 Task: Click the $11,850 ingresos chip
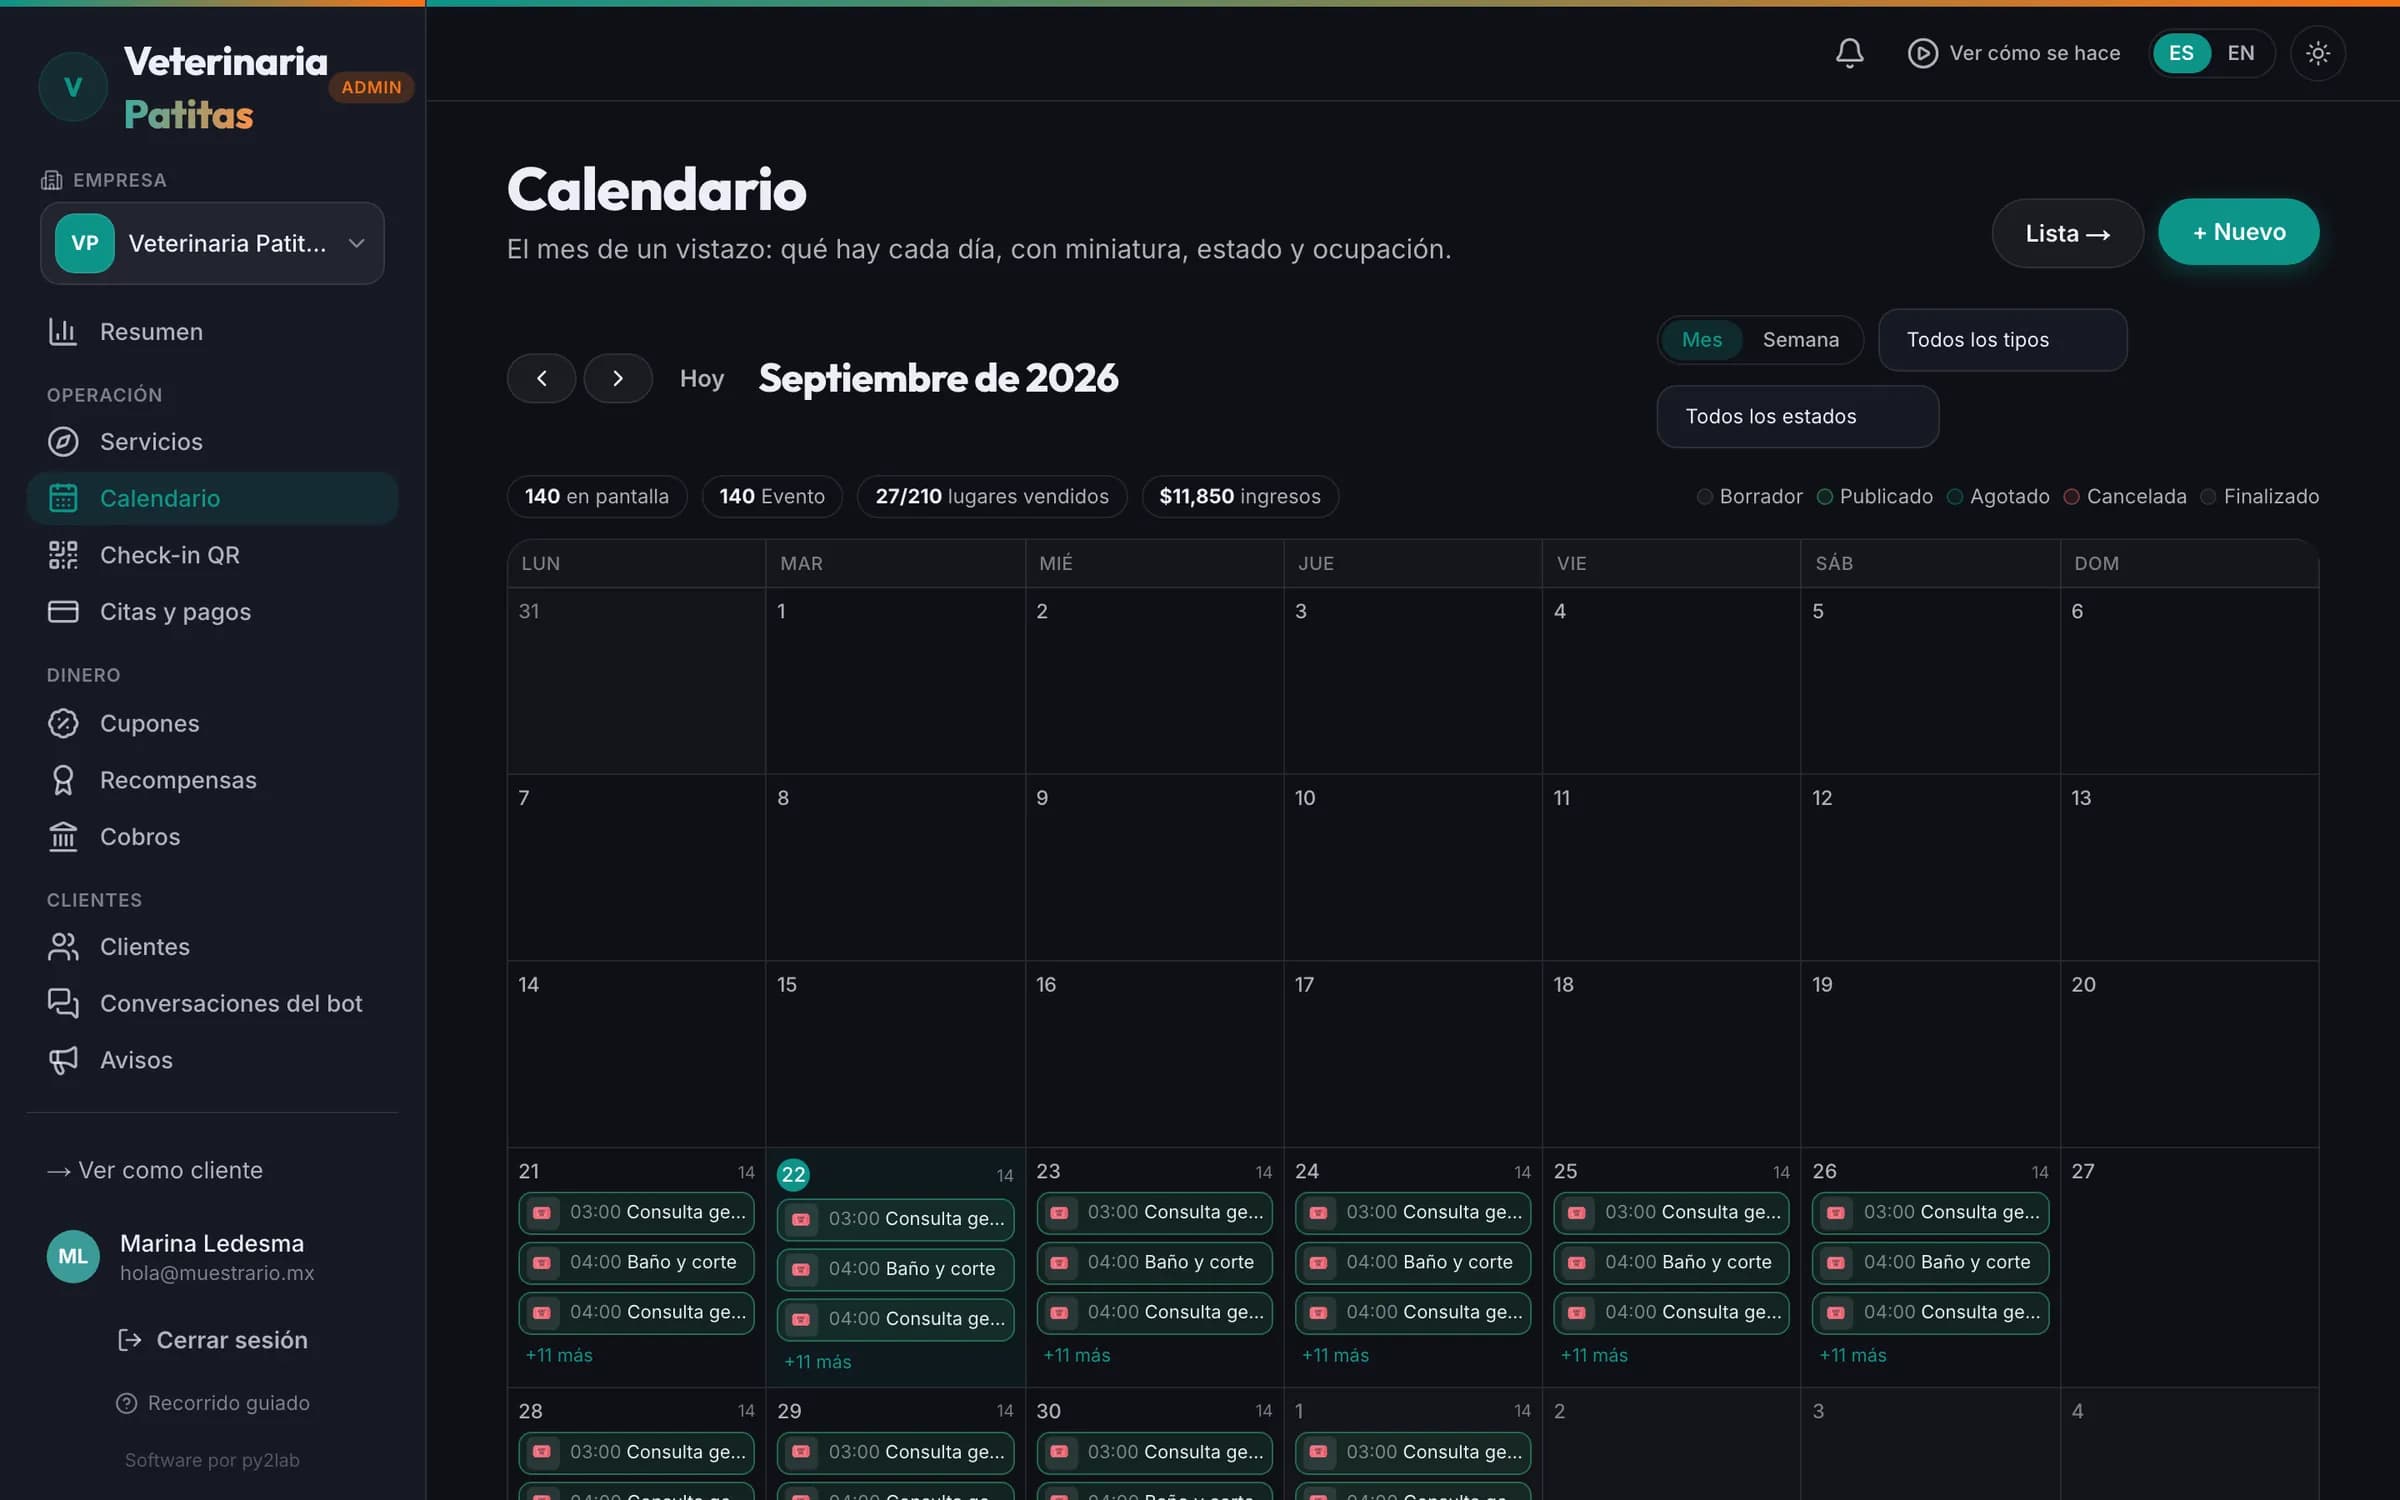point(1240,497)
